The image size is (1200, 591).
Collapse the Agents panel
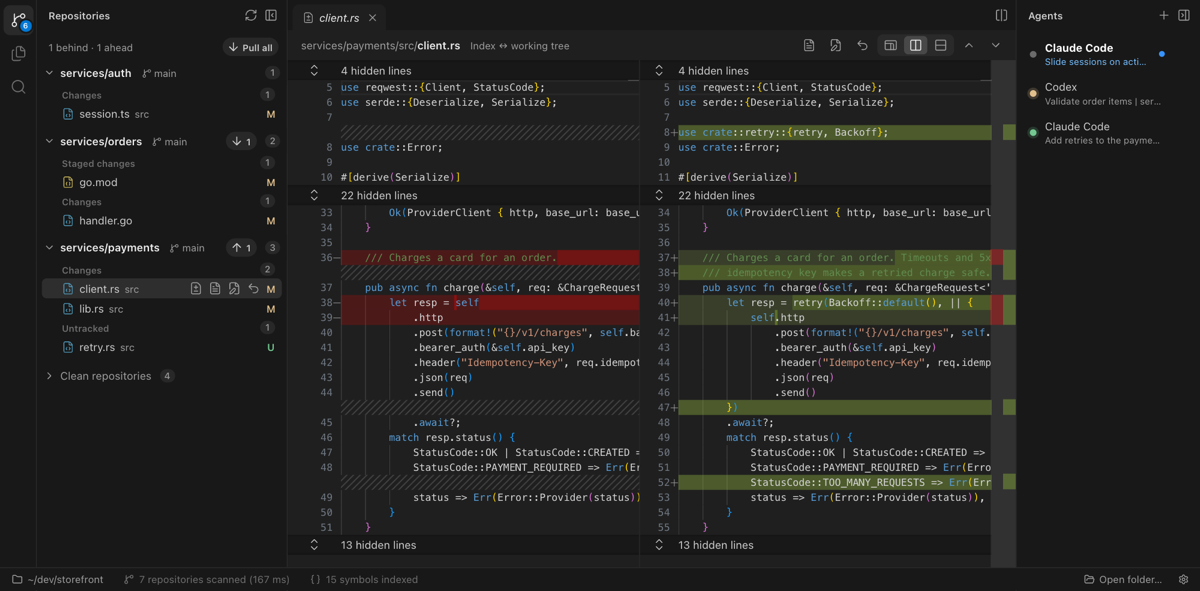pos(1184,16)
